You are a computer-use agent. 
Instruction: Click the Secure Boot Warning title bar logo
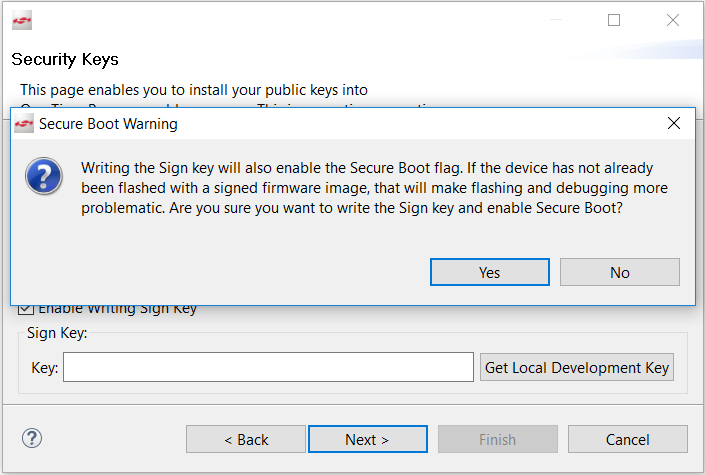click(24, 125)
